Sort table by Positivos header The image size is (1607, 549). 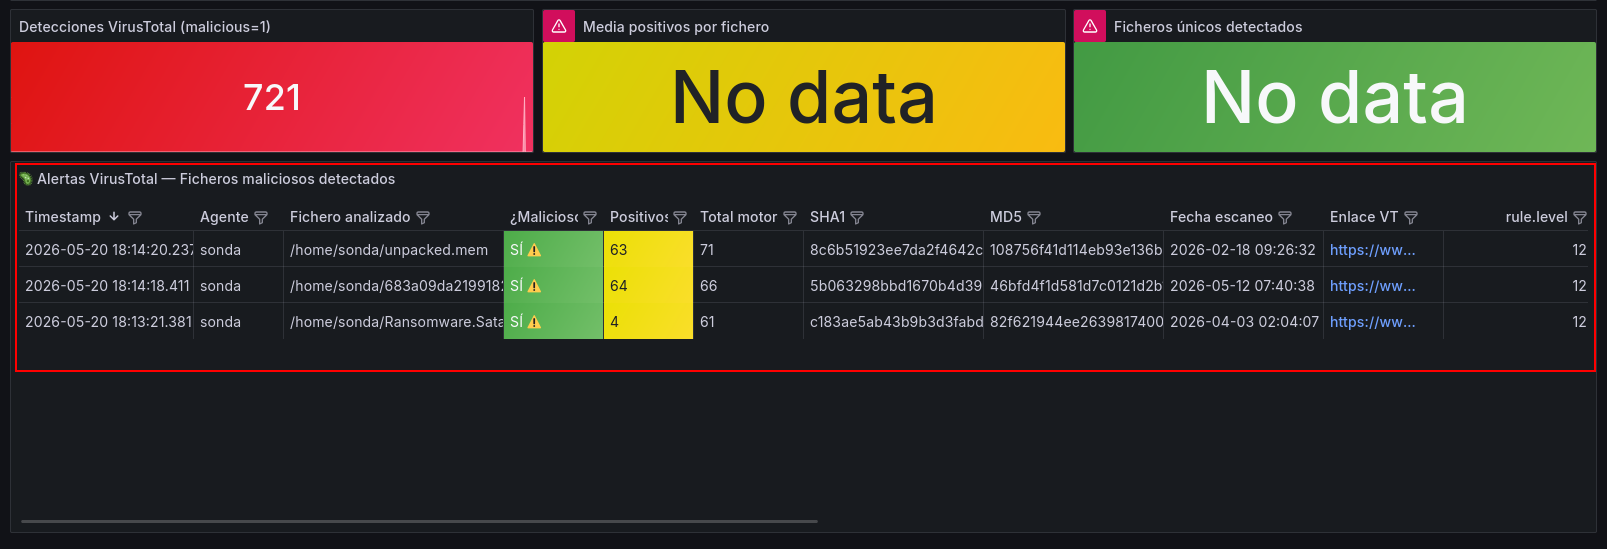[x=639, y=217]
